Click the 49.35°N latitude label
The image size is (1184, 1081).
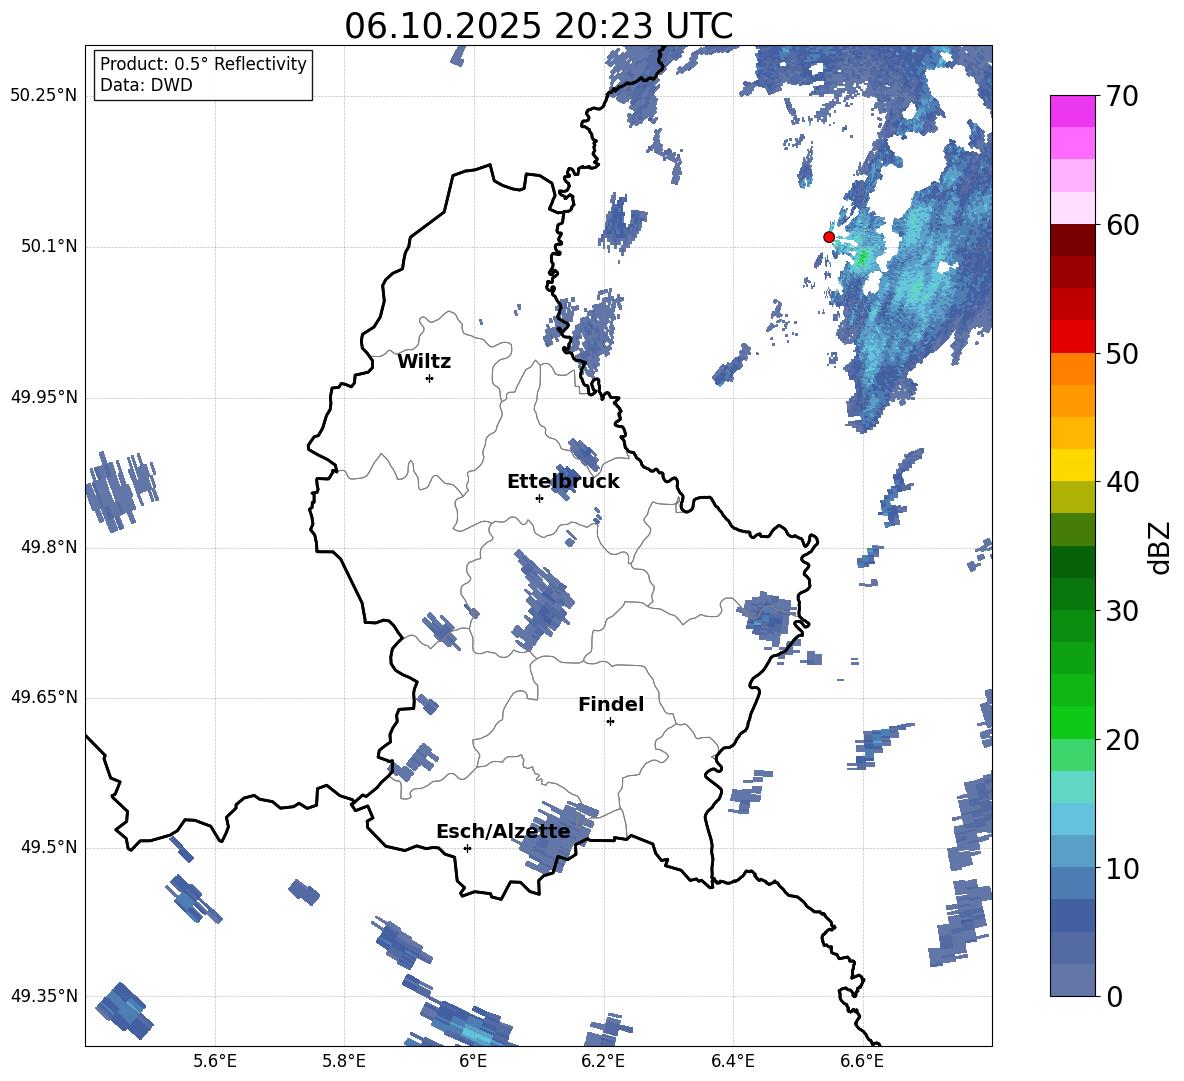click(44, 996)
